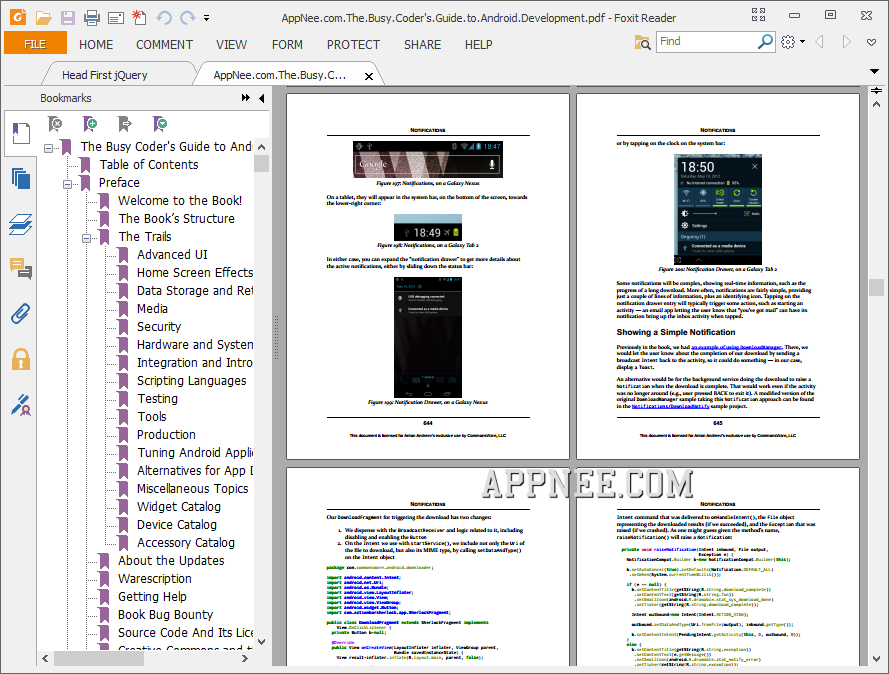Select the Advanced UI bookmark
The image size is (889, 674).
click(x=172, y=255)
